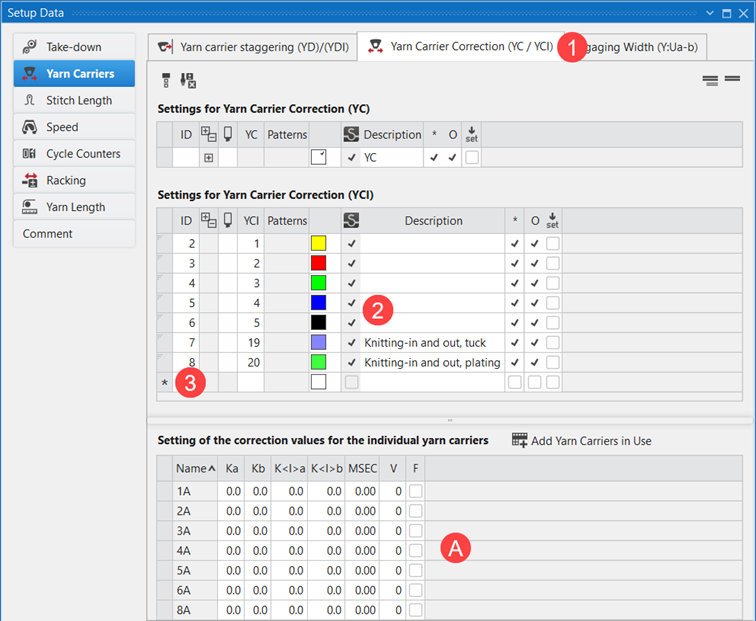Select Yarn Length in the sidebar
This screenshot has height=621, width=756.
pyautogui.click(x=74, y=207)
